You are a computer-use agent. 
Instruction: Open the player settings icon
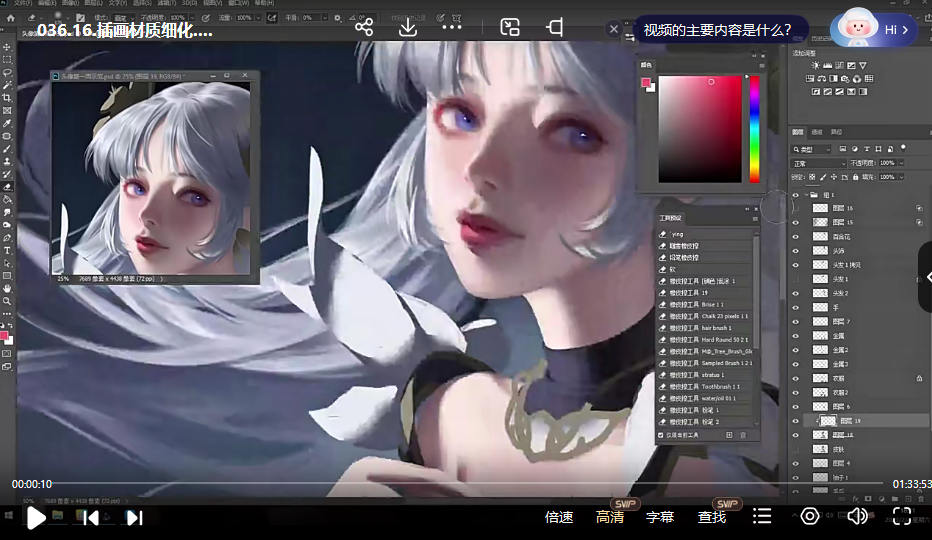[810, 516]
